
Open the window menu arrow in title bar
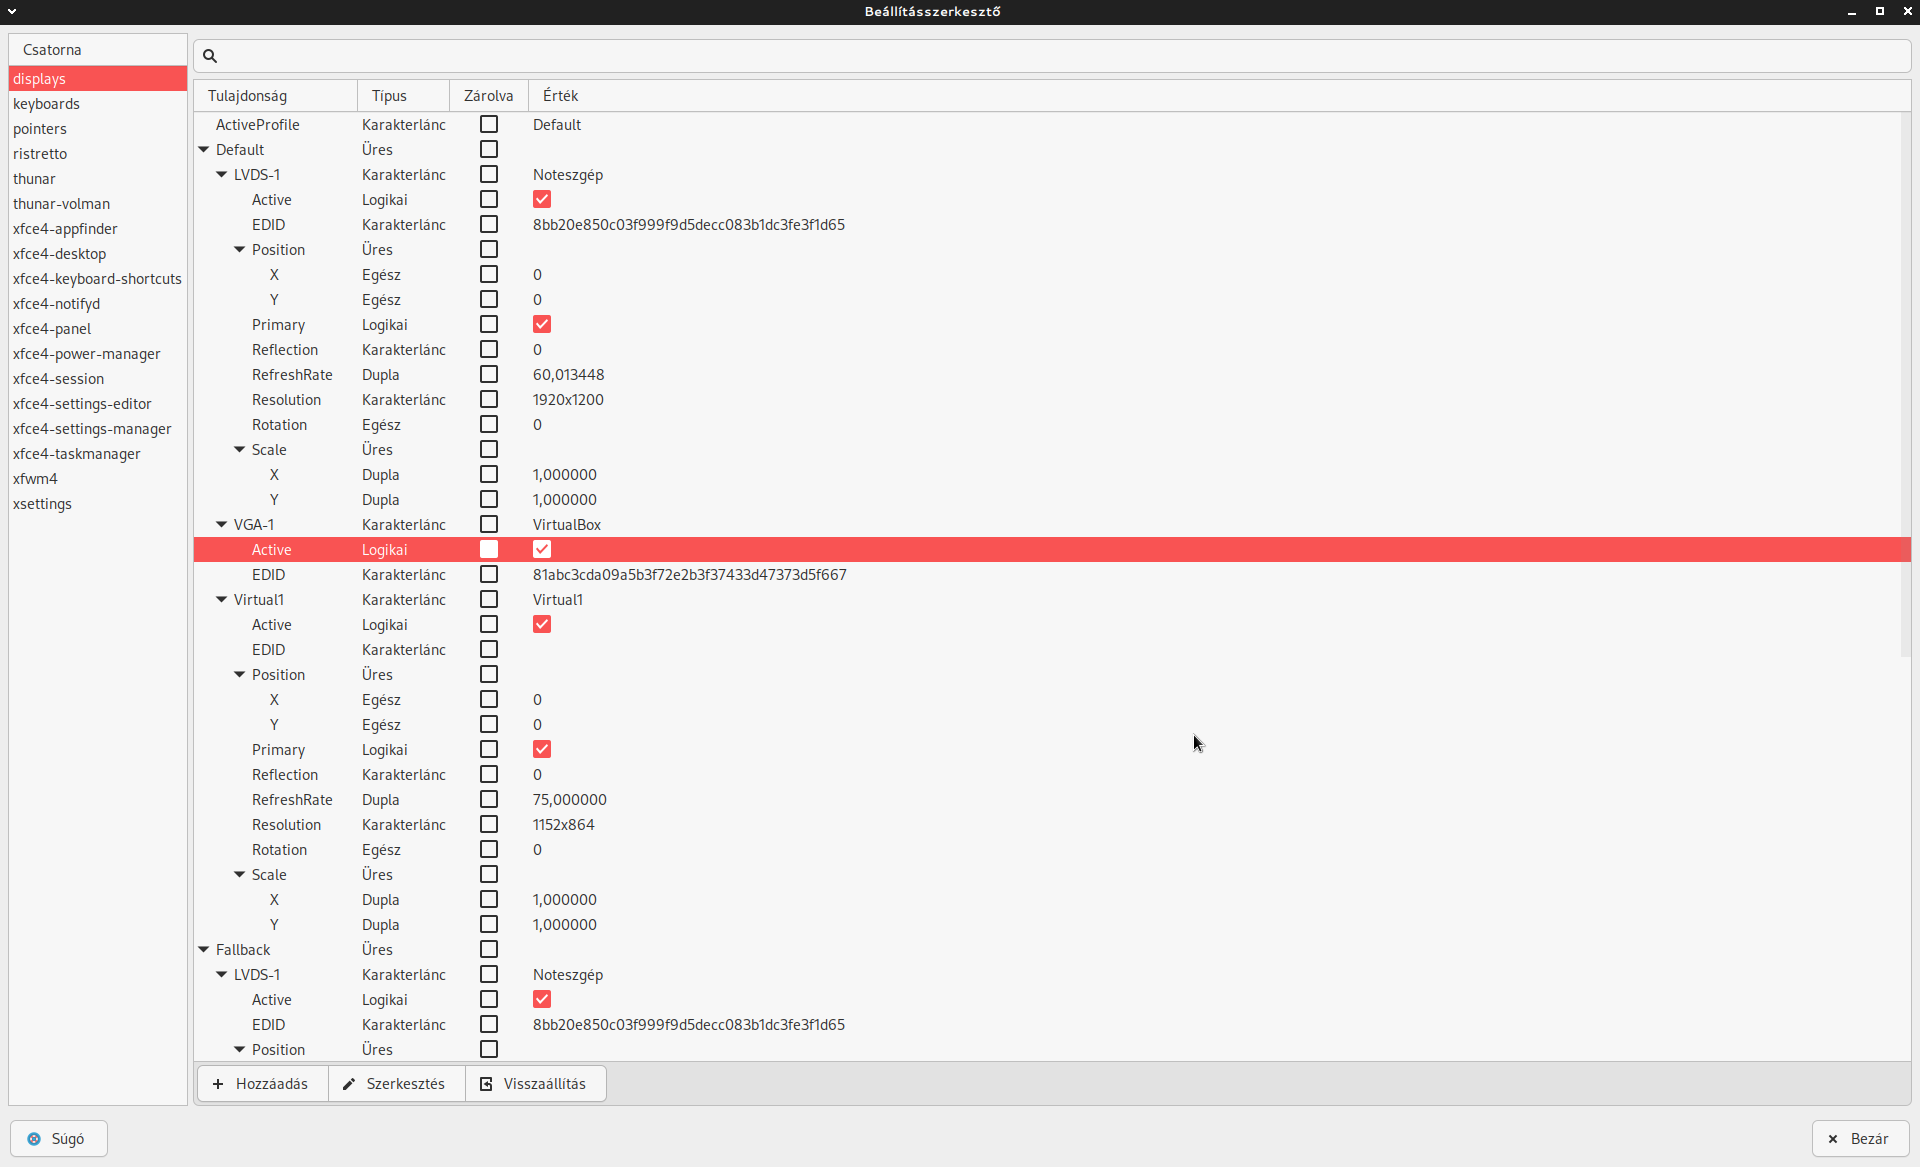(12, 11)
